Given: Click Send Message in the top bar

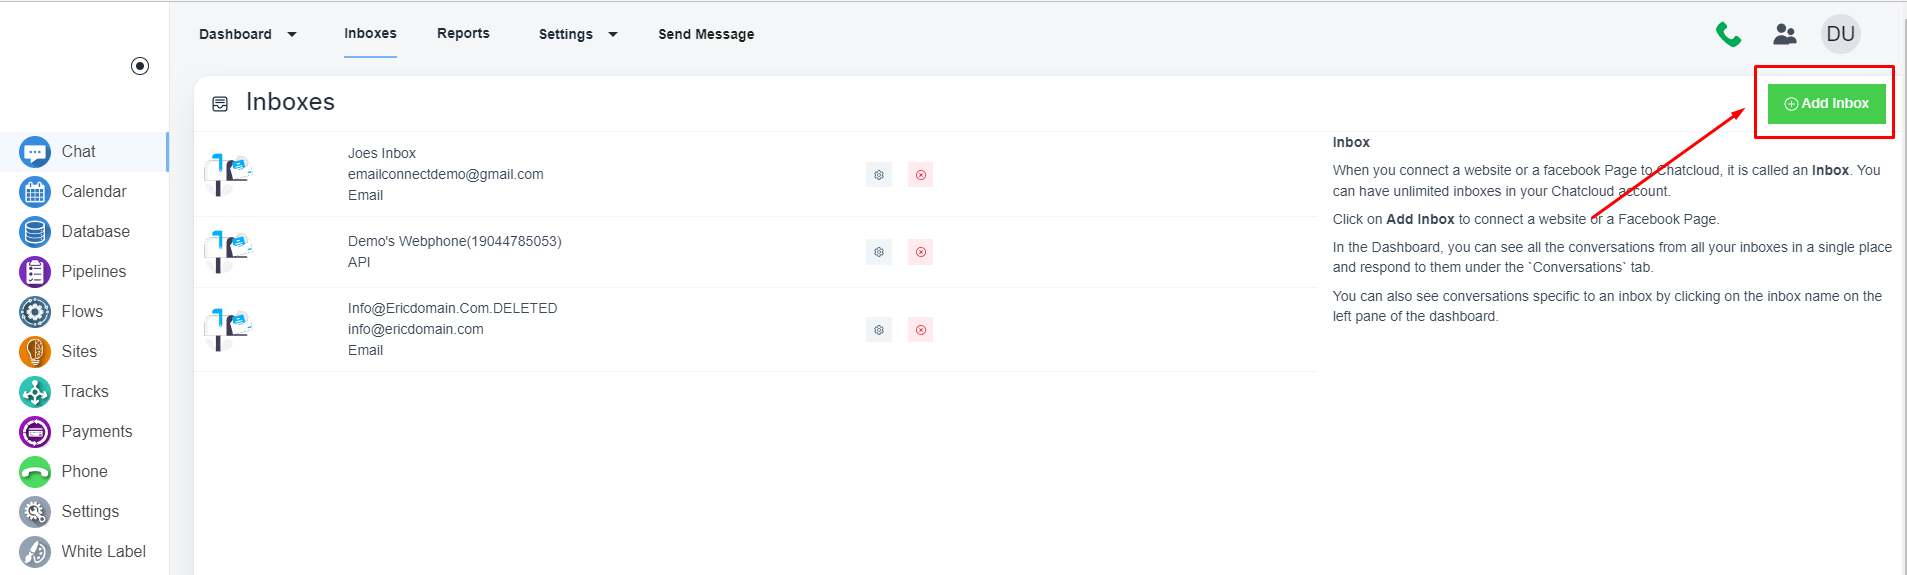Looking at the screenshot, I should tap(706, 34).
